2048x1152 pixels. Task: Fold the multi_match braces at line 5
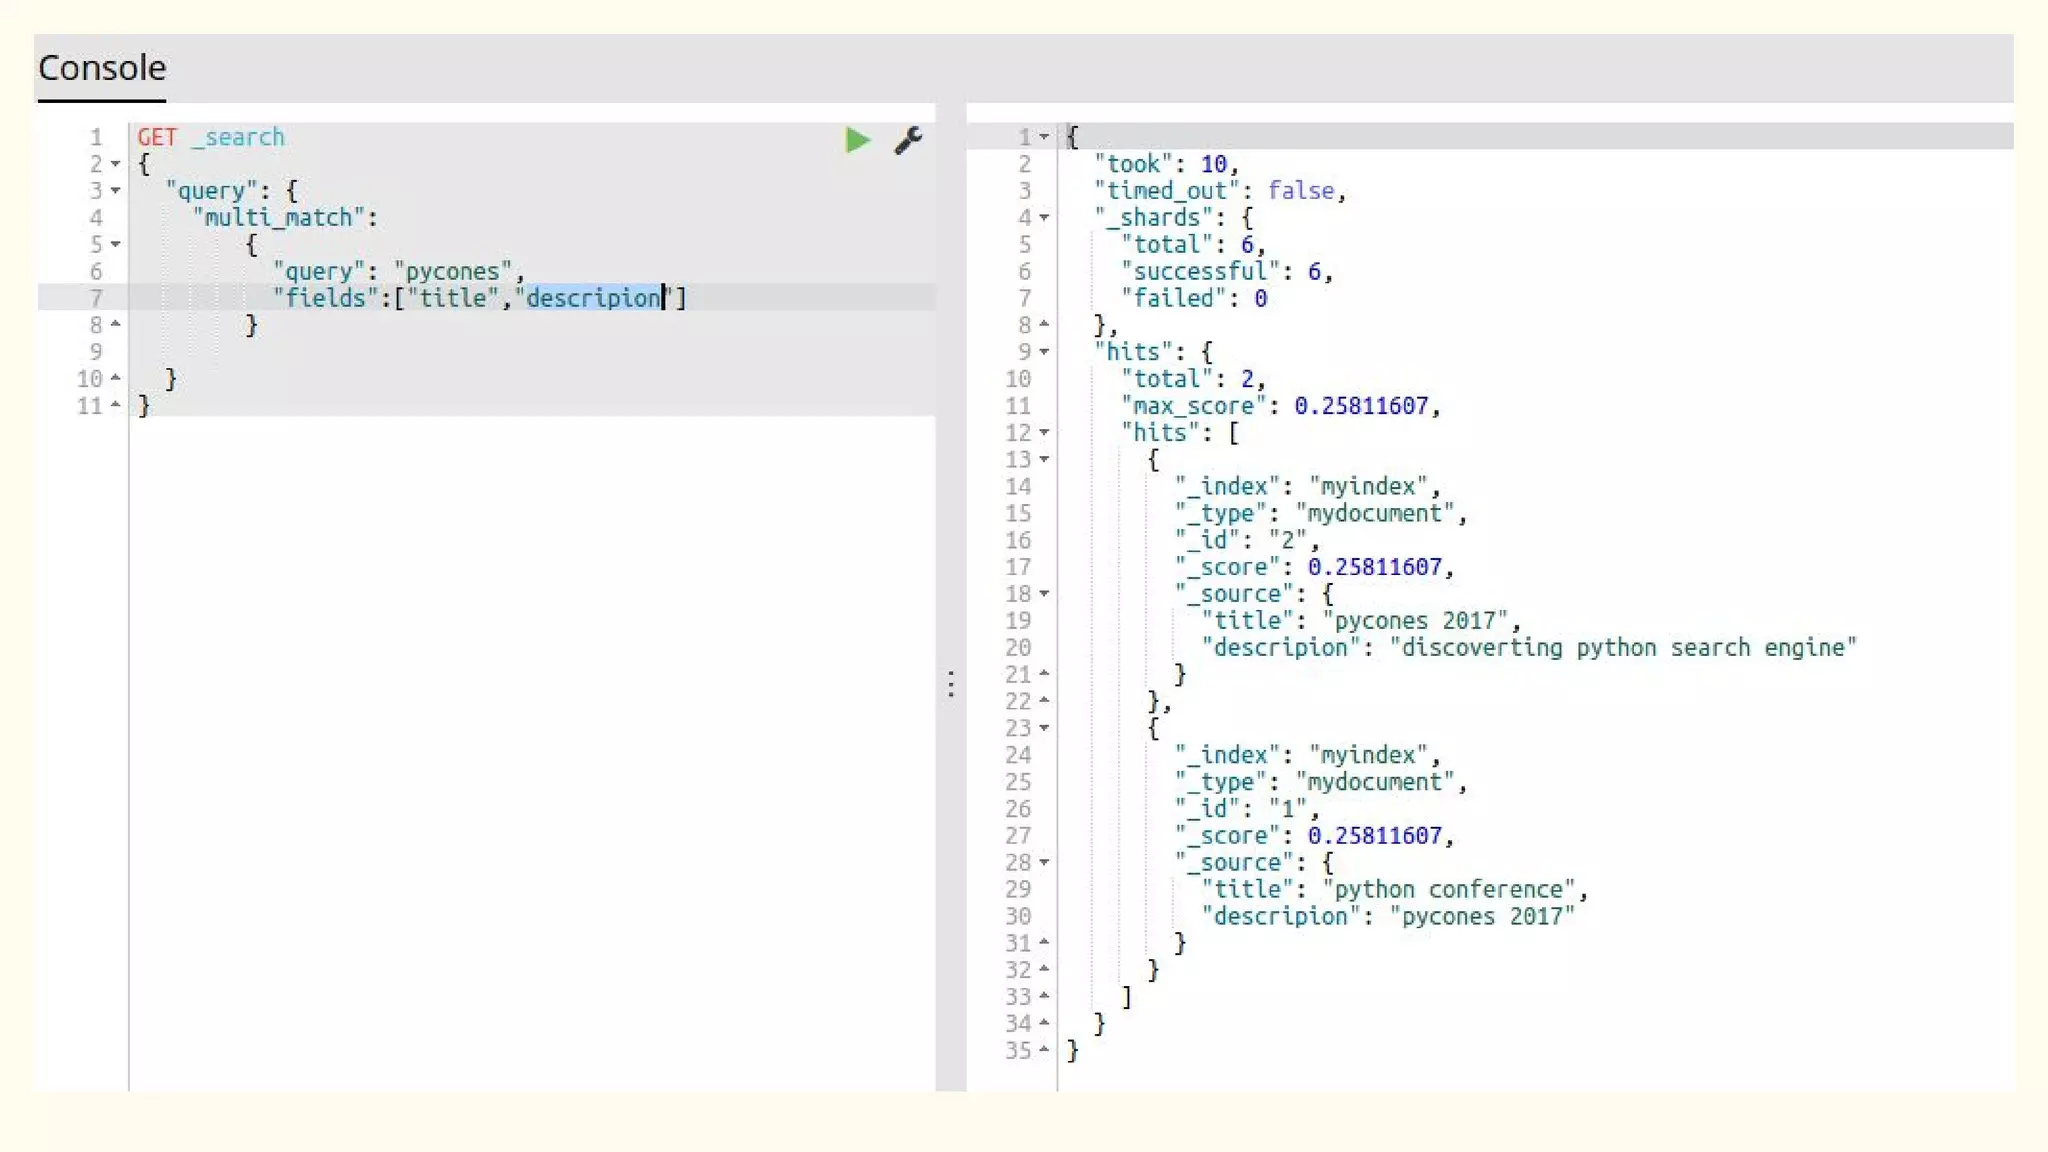pyautogui.click(x=116, y=245)
